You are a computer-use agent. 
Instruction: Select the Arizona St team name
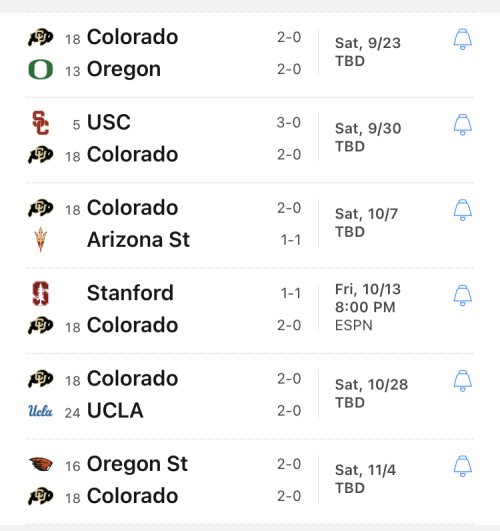tap(138, 240)
